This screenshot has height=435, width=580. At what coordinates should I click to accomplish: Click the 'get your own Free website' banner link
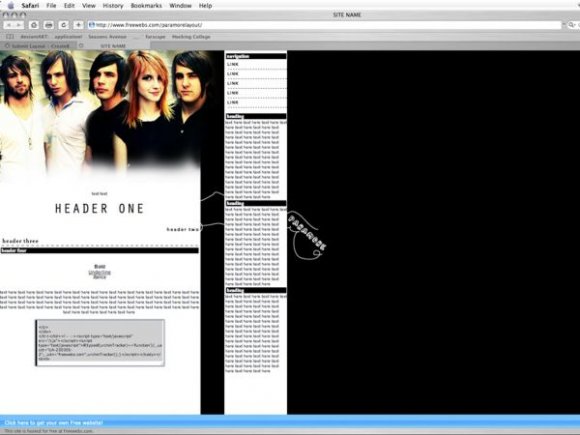point(54,422)
